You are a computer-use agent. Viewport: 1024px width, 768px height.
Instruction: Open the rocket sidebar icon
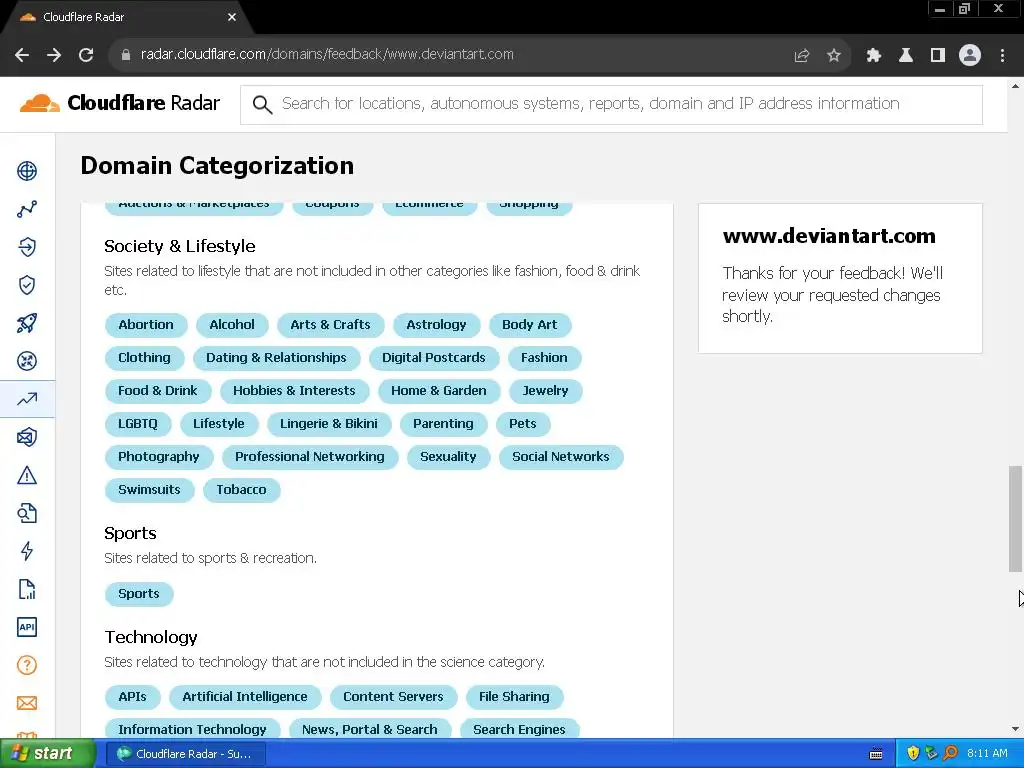27,323
